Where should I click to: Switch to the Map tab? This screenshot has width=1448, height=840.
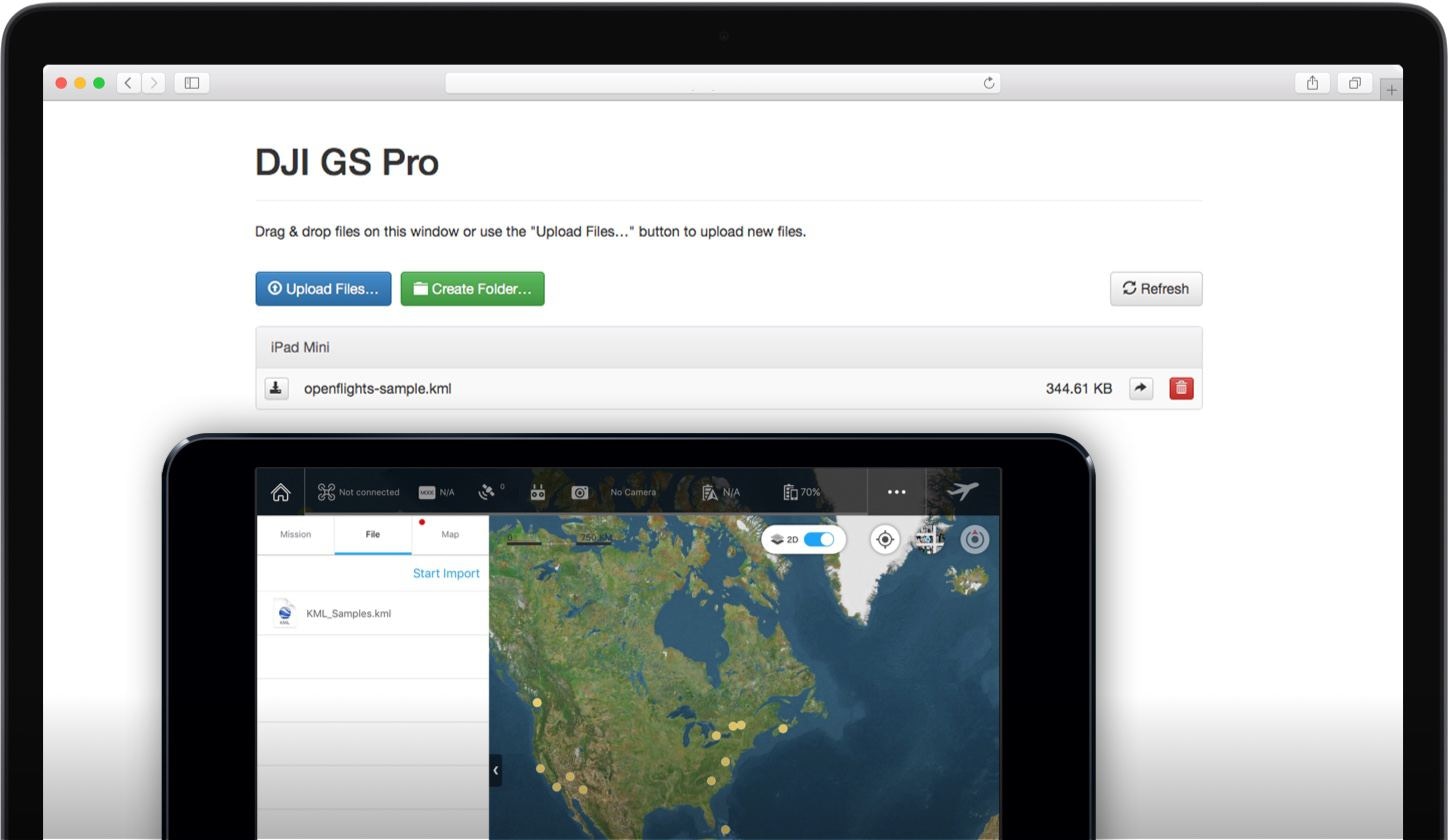(450, 535)
